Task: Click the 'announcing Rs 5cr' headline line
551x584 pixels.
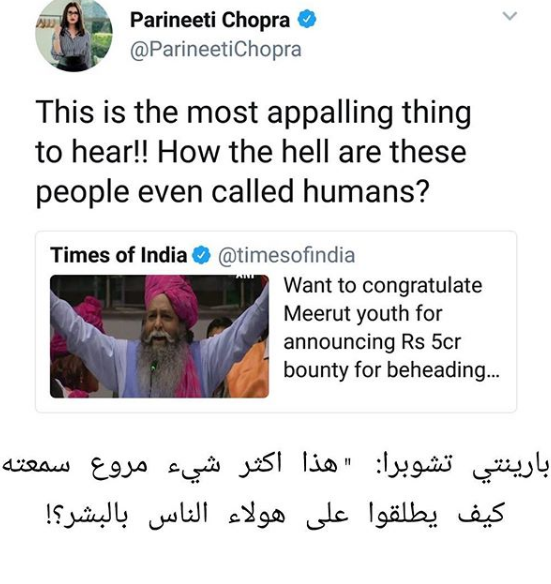Action: pos(372,342)
